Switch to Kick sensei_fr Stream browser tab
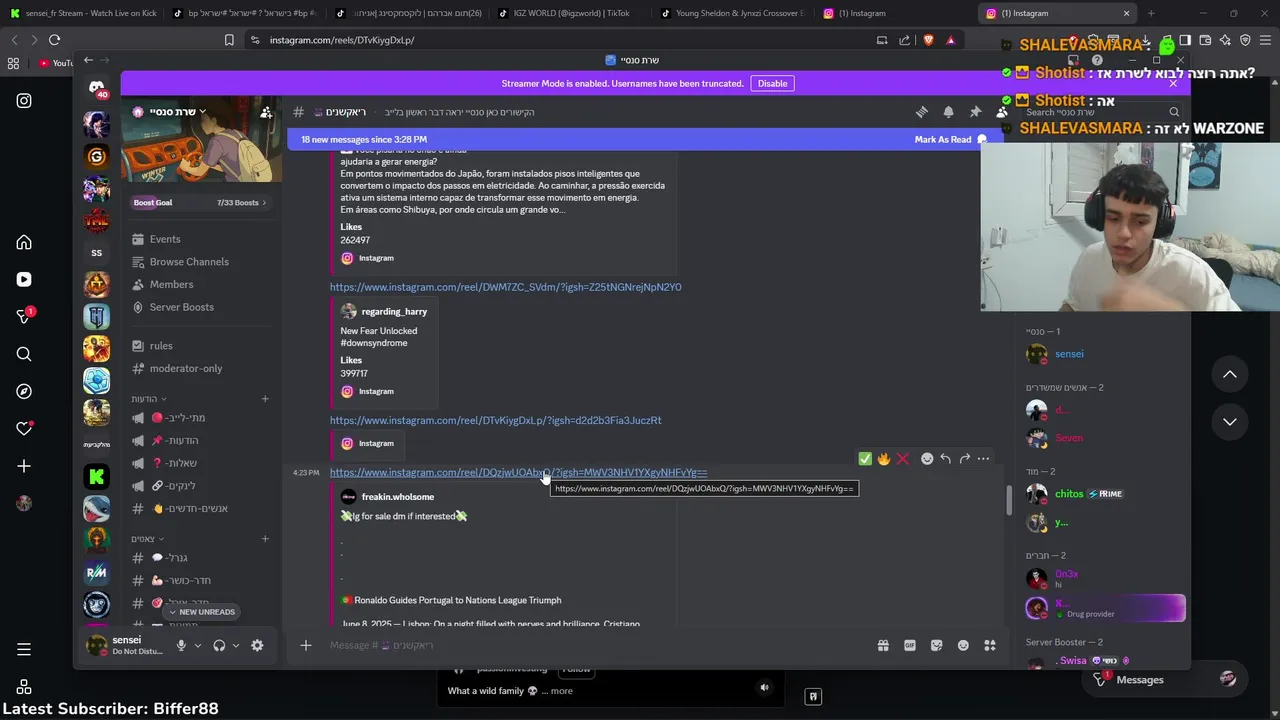 pyautogui.click(x=84, y=13)
